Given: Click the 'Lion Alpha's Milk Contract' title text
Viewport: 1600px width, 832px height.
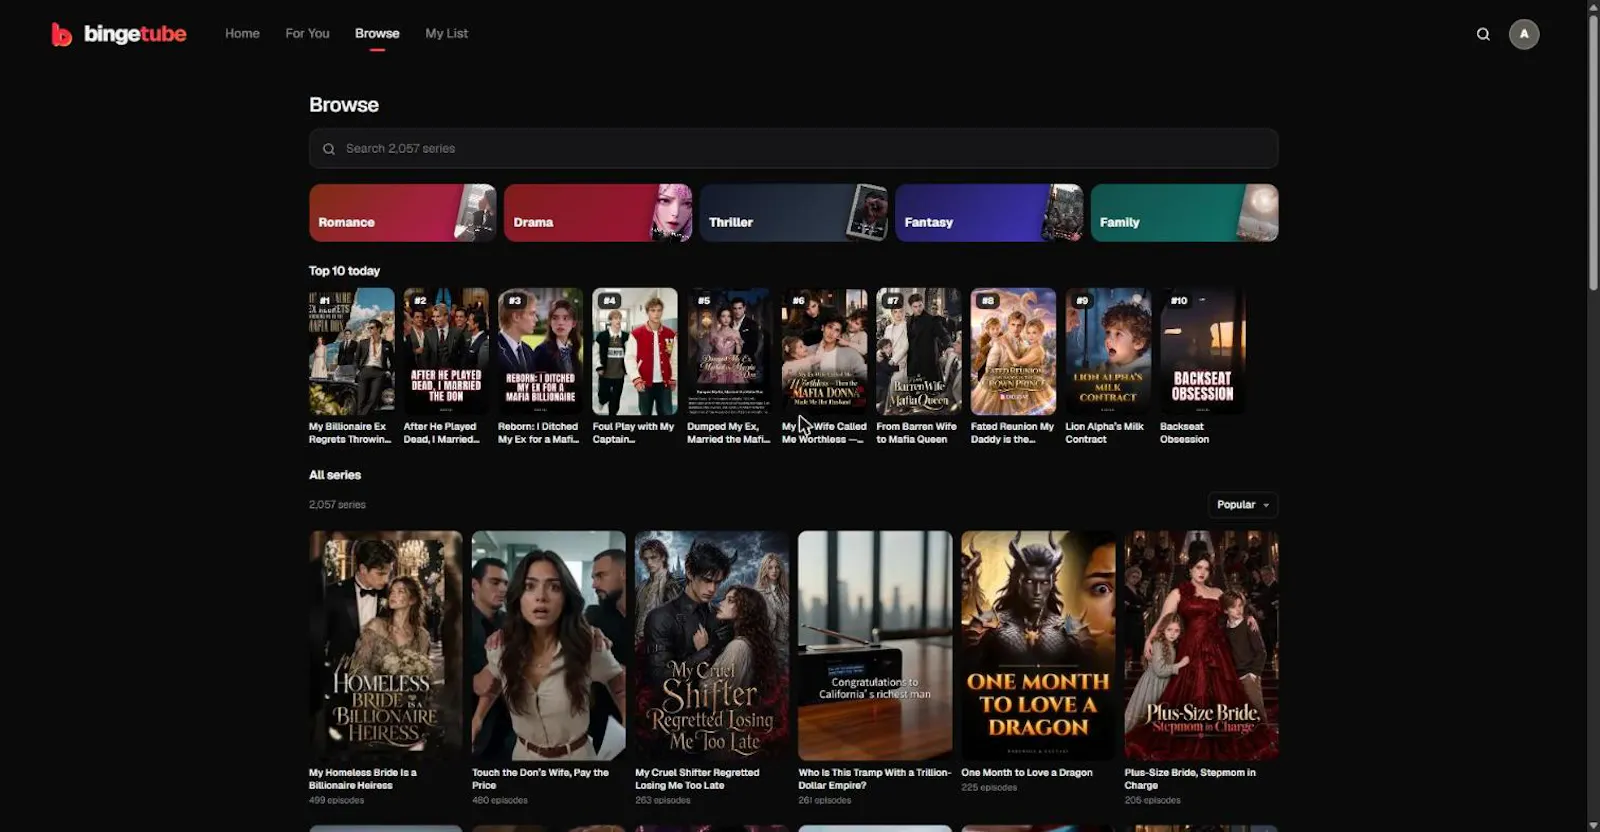Looking at the screenshot, I should (1104, 433).
